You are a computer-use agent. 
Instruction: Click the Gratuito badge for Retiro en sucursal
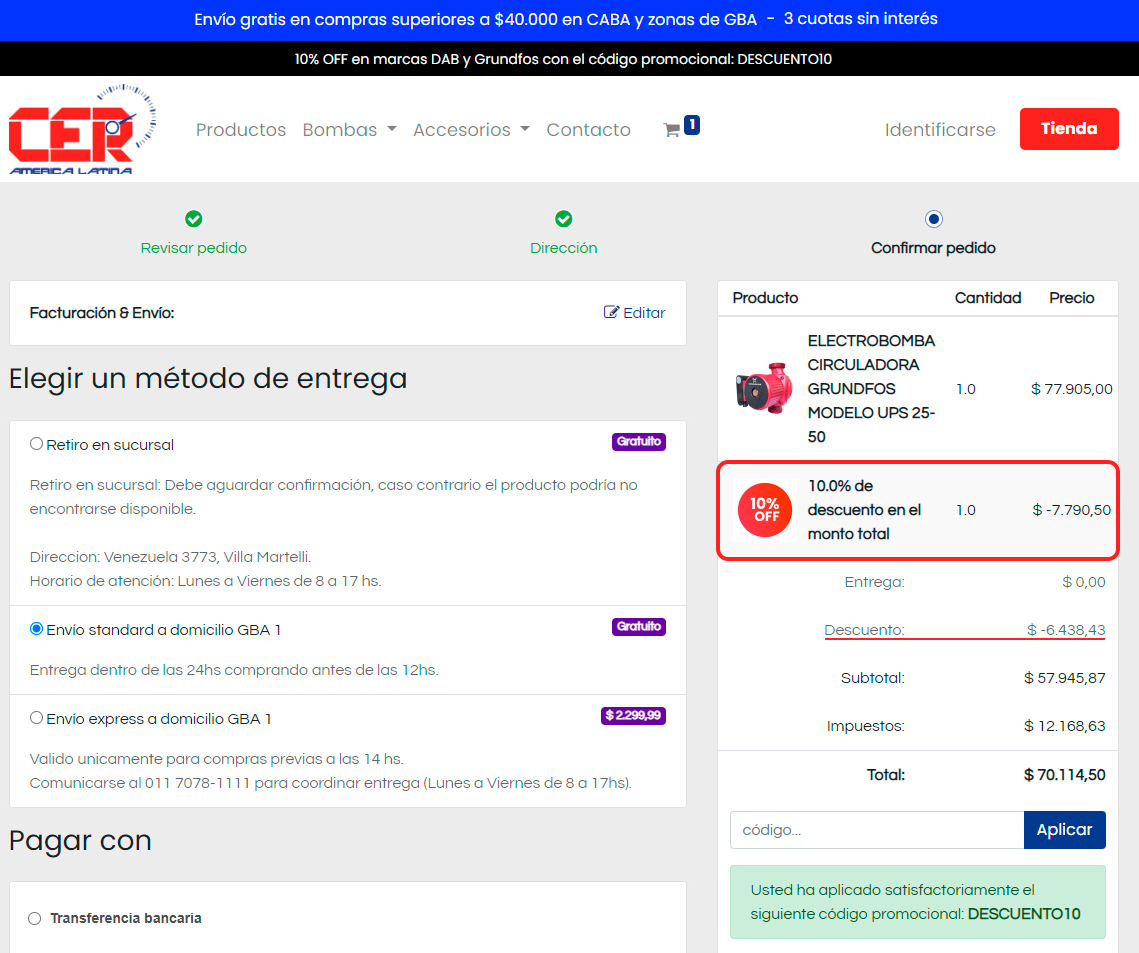click(x=639, y=442)
